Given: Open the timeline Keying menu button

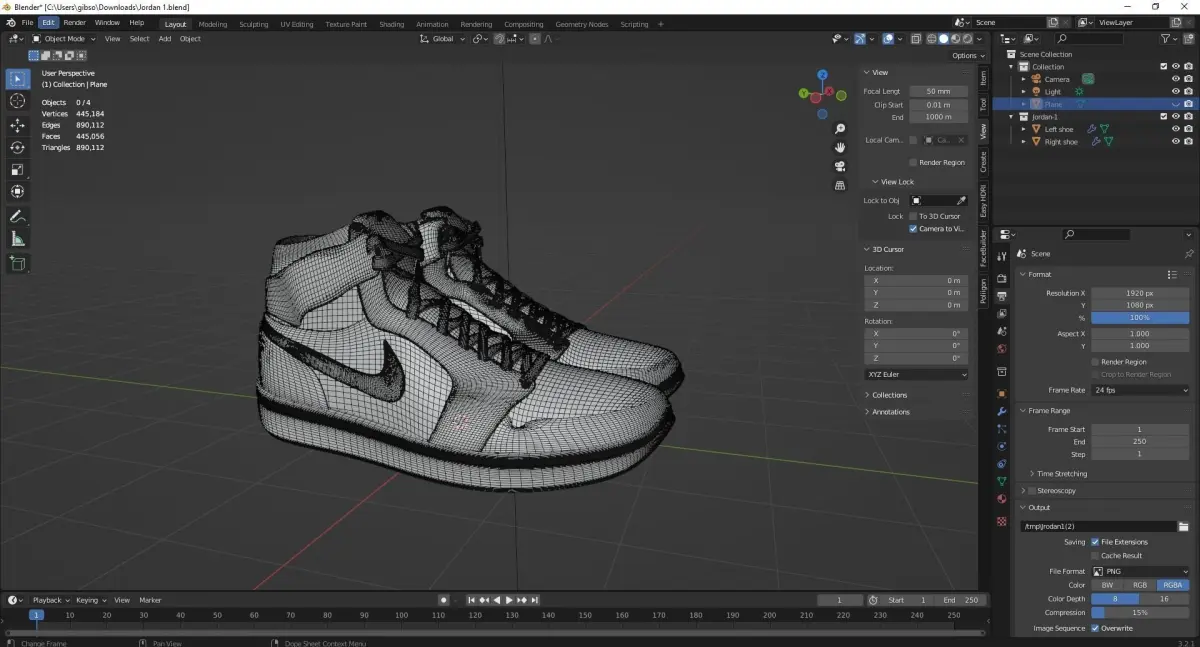Looking at the screenshot, I should tap(89, 600).
